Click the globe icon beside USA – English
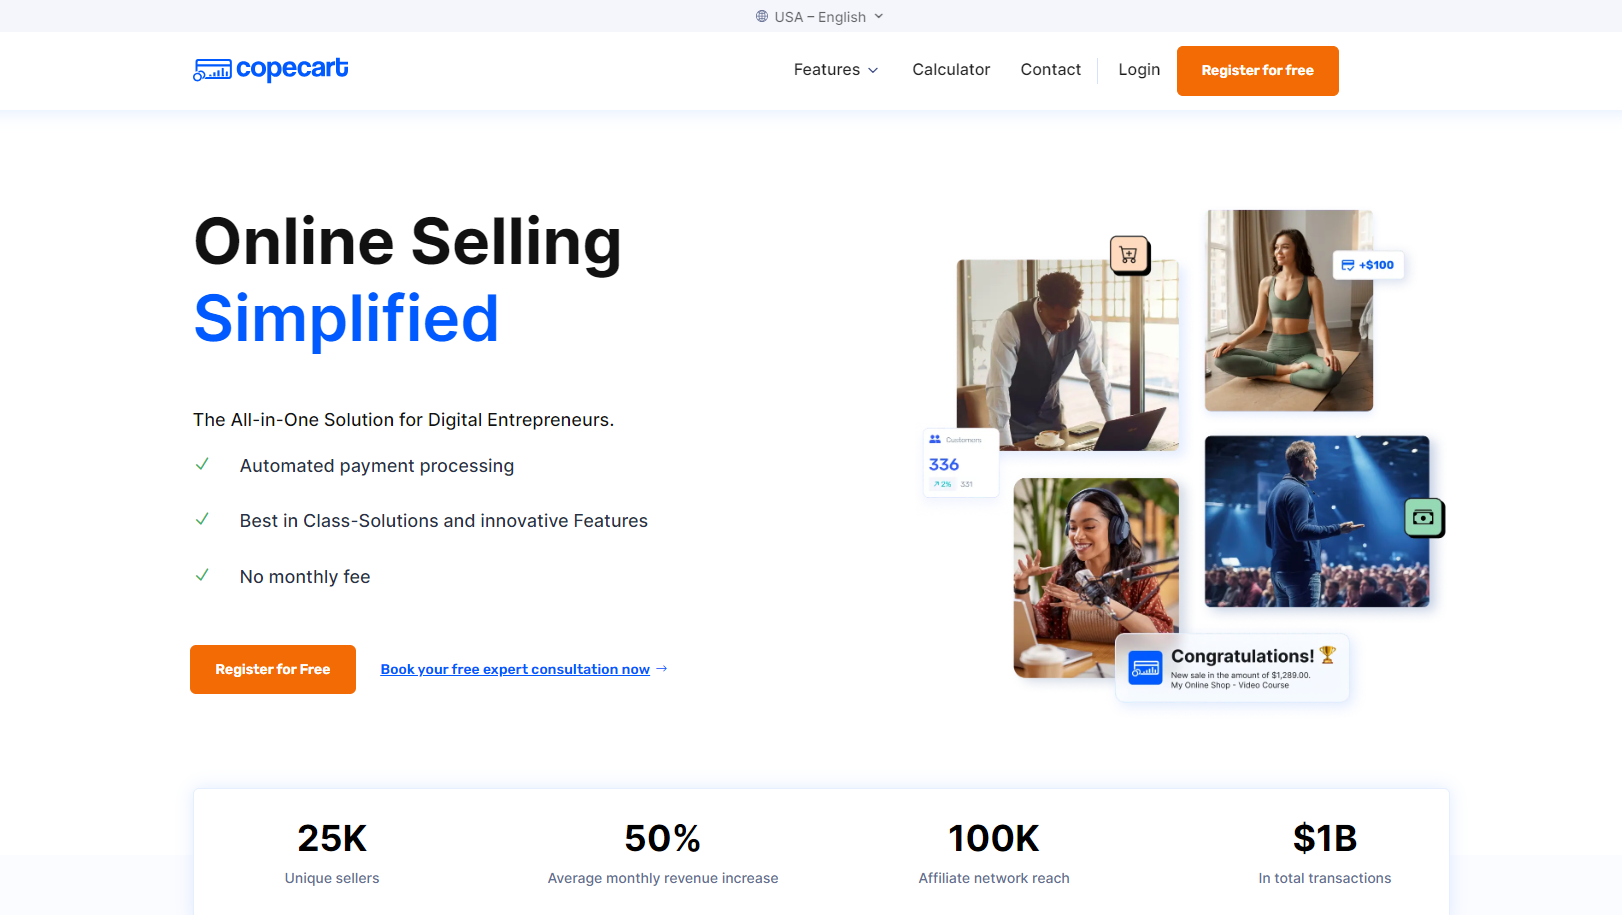 (761, 16)
